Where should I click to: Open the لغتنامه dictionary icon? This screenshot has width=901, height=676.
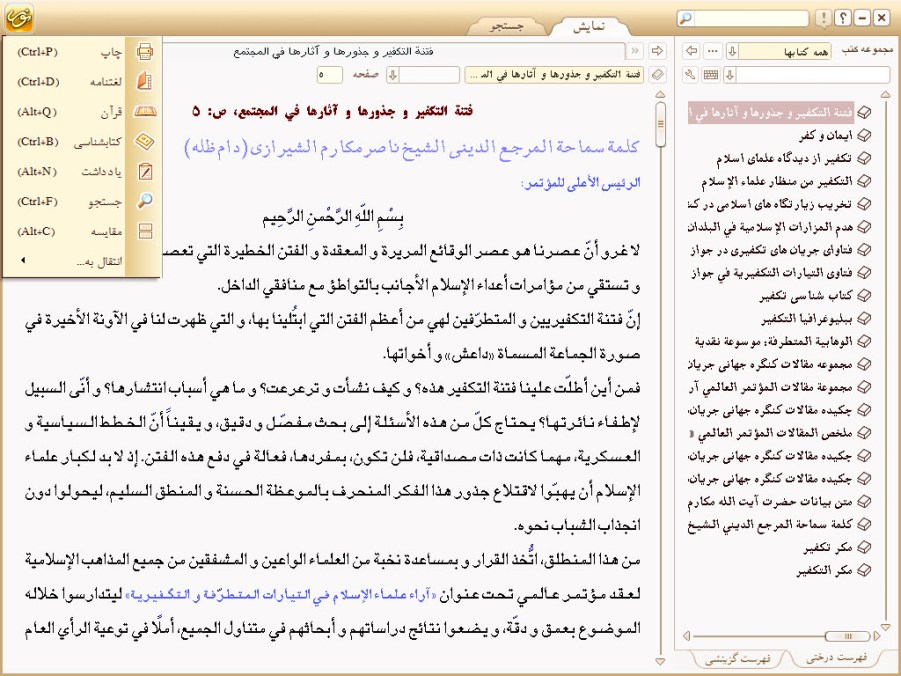(145, 82)
